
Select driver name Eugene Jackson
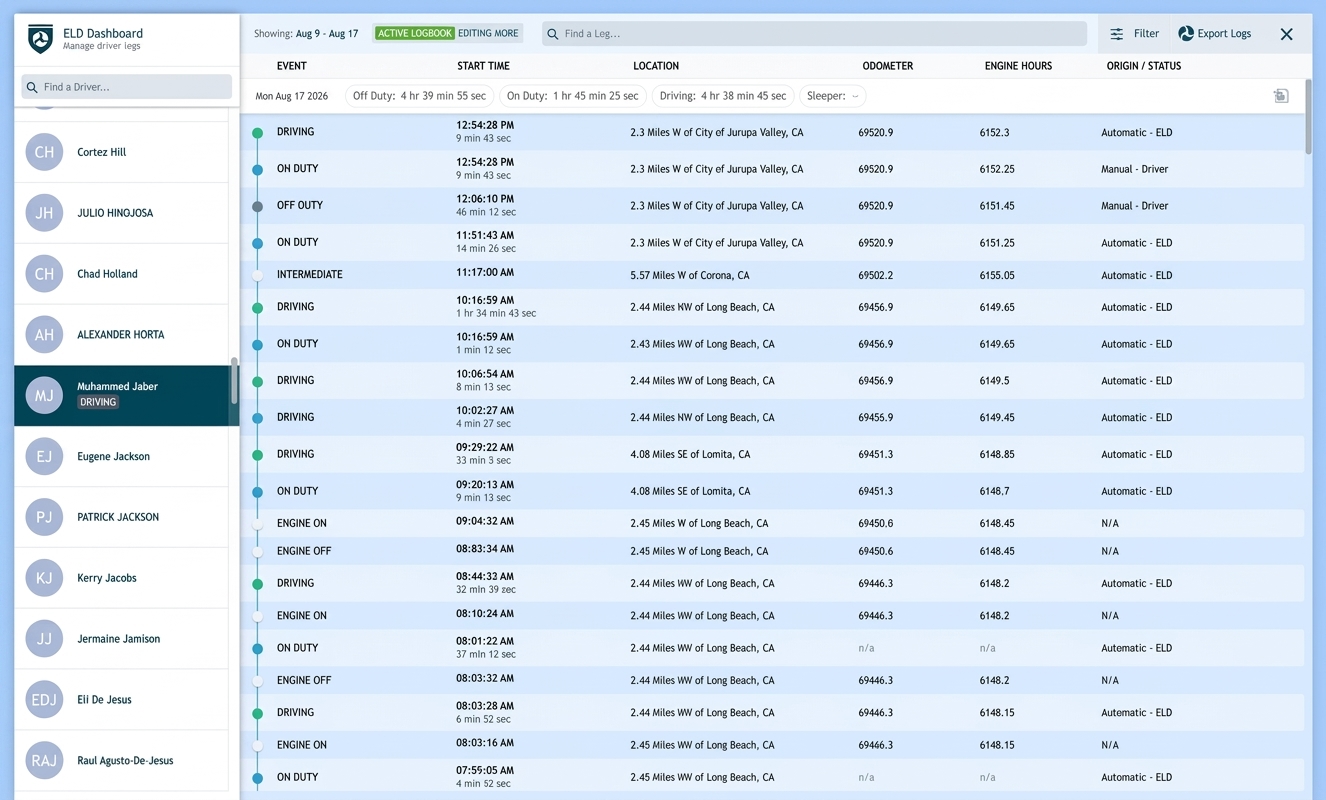(113, 456)
